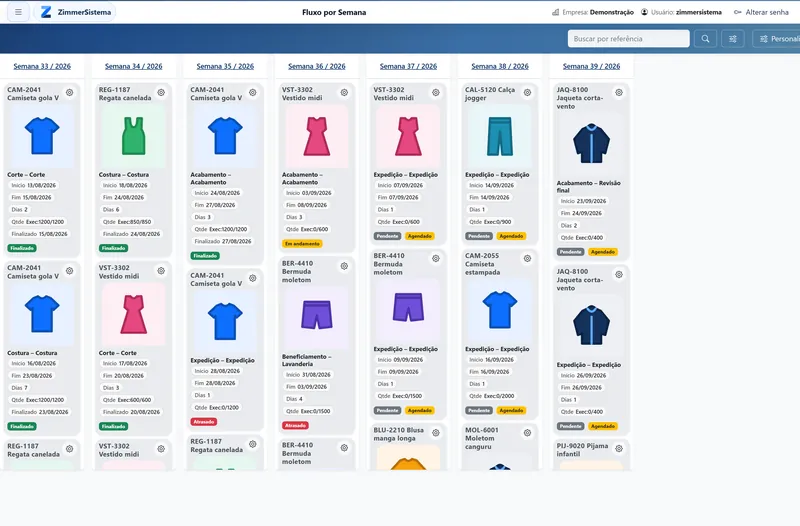Open gear on BLU-2210 Blusa manga longa card
The image size is (800, 526).
[436, 433]
